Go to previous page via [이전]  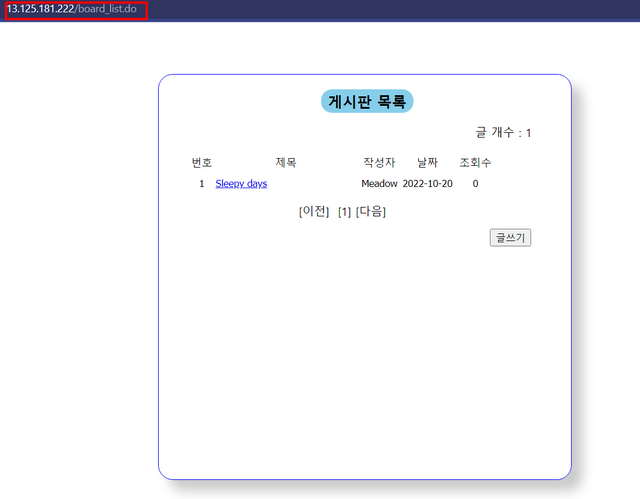[314, 211]
